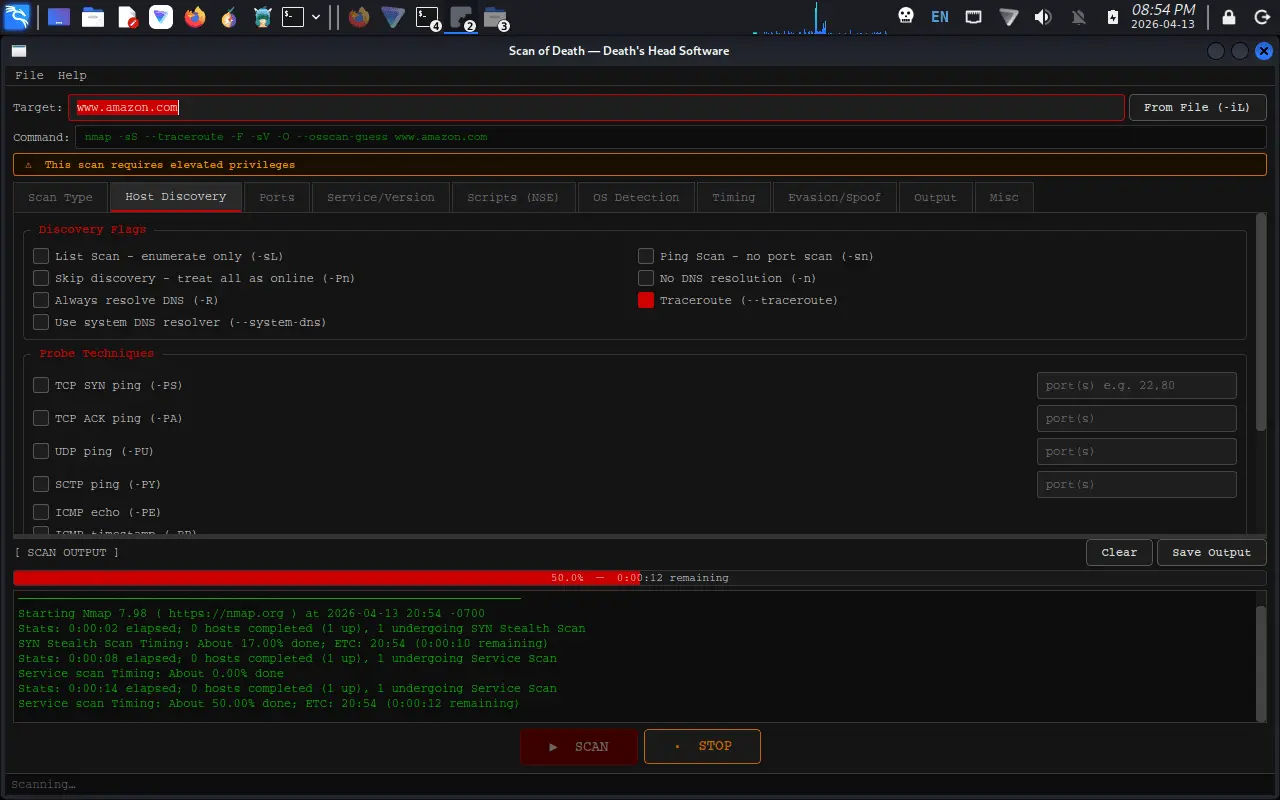
Task: Click the generated nmap Command field
Action: (671, 137)
